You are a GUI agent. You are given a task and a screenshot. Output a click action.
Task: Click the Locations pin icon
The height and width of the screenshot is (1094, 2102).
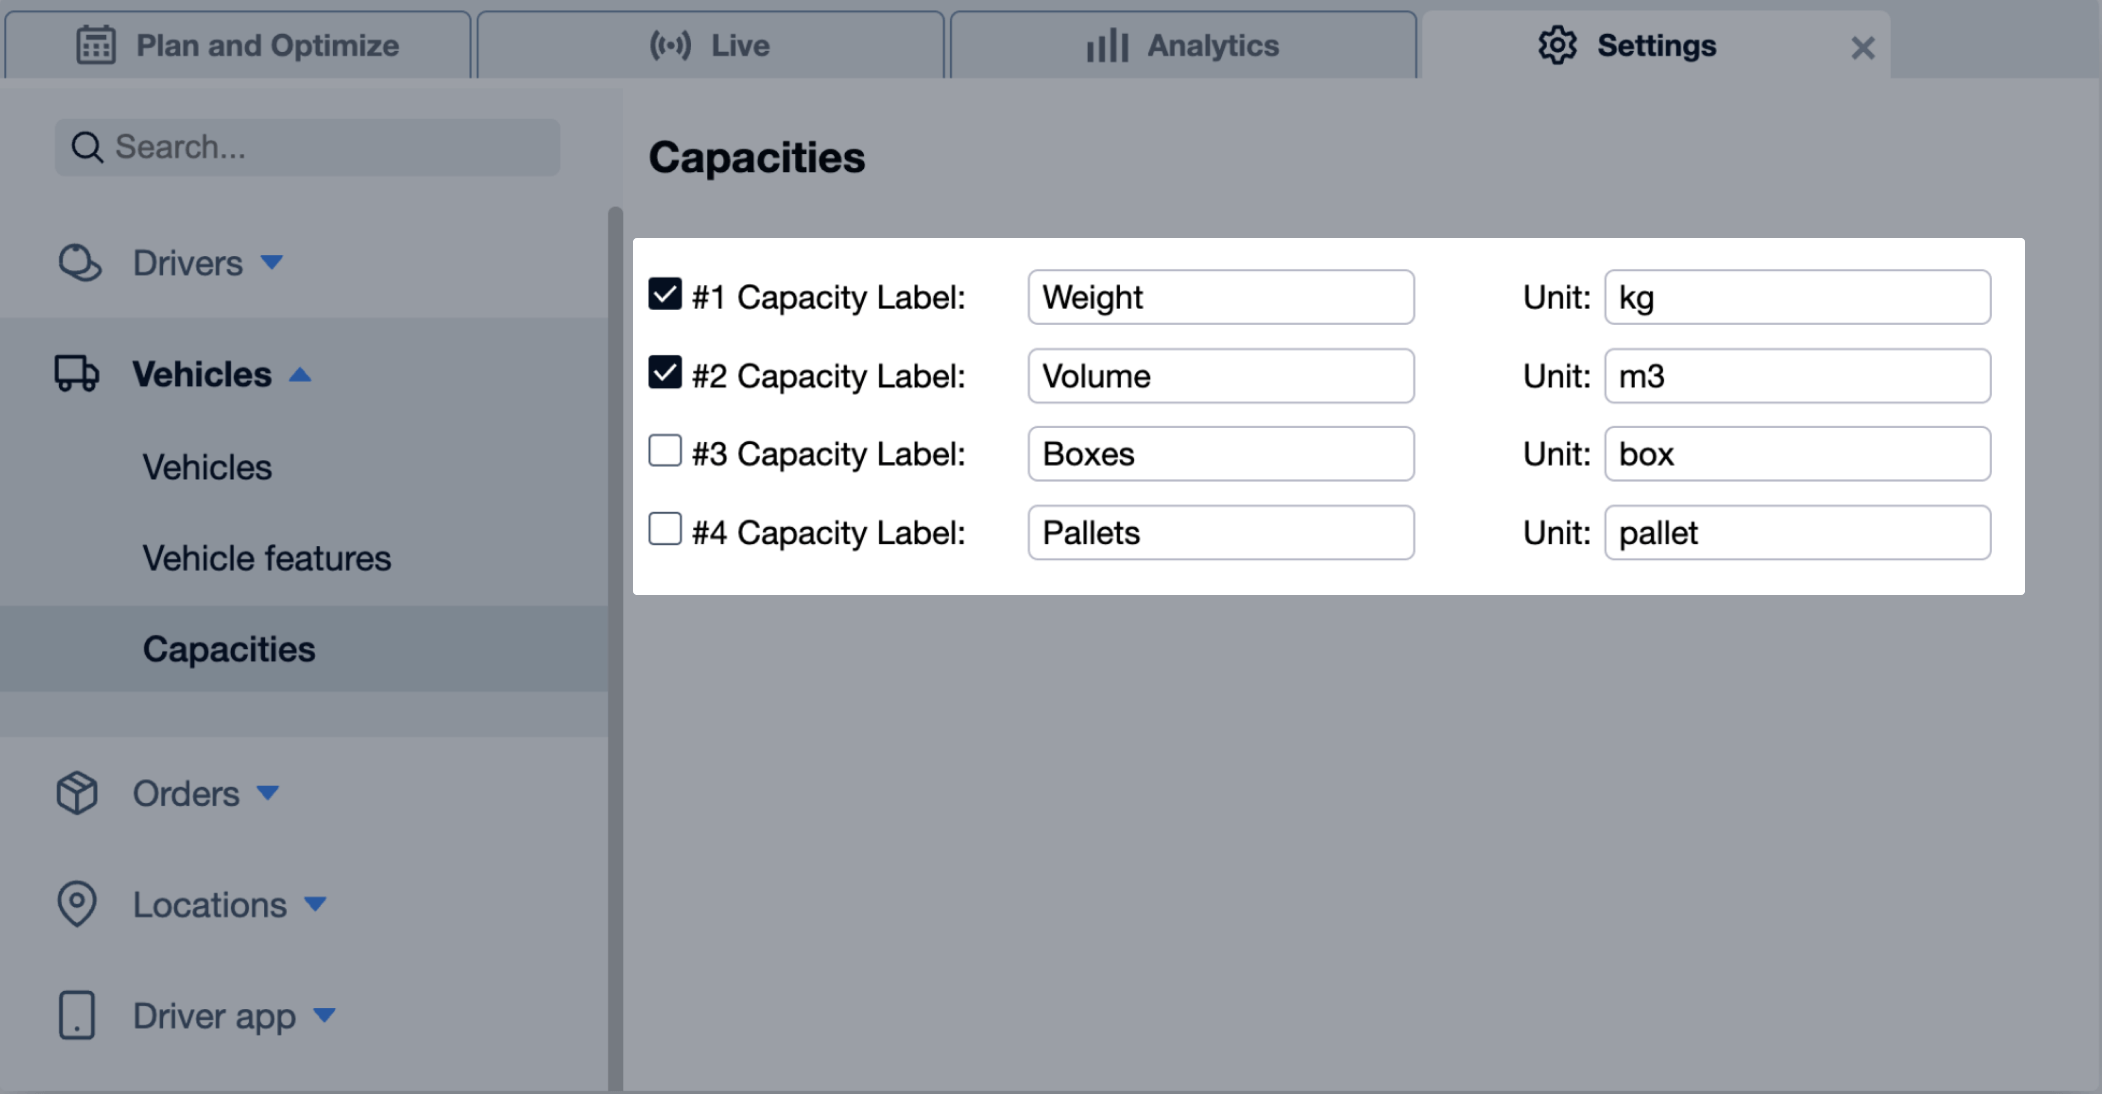tap(77, 904)
